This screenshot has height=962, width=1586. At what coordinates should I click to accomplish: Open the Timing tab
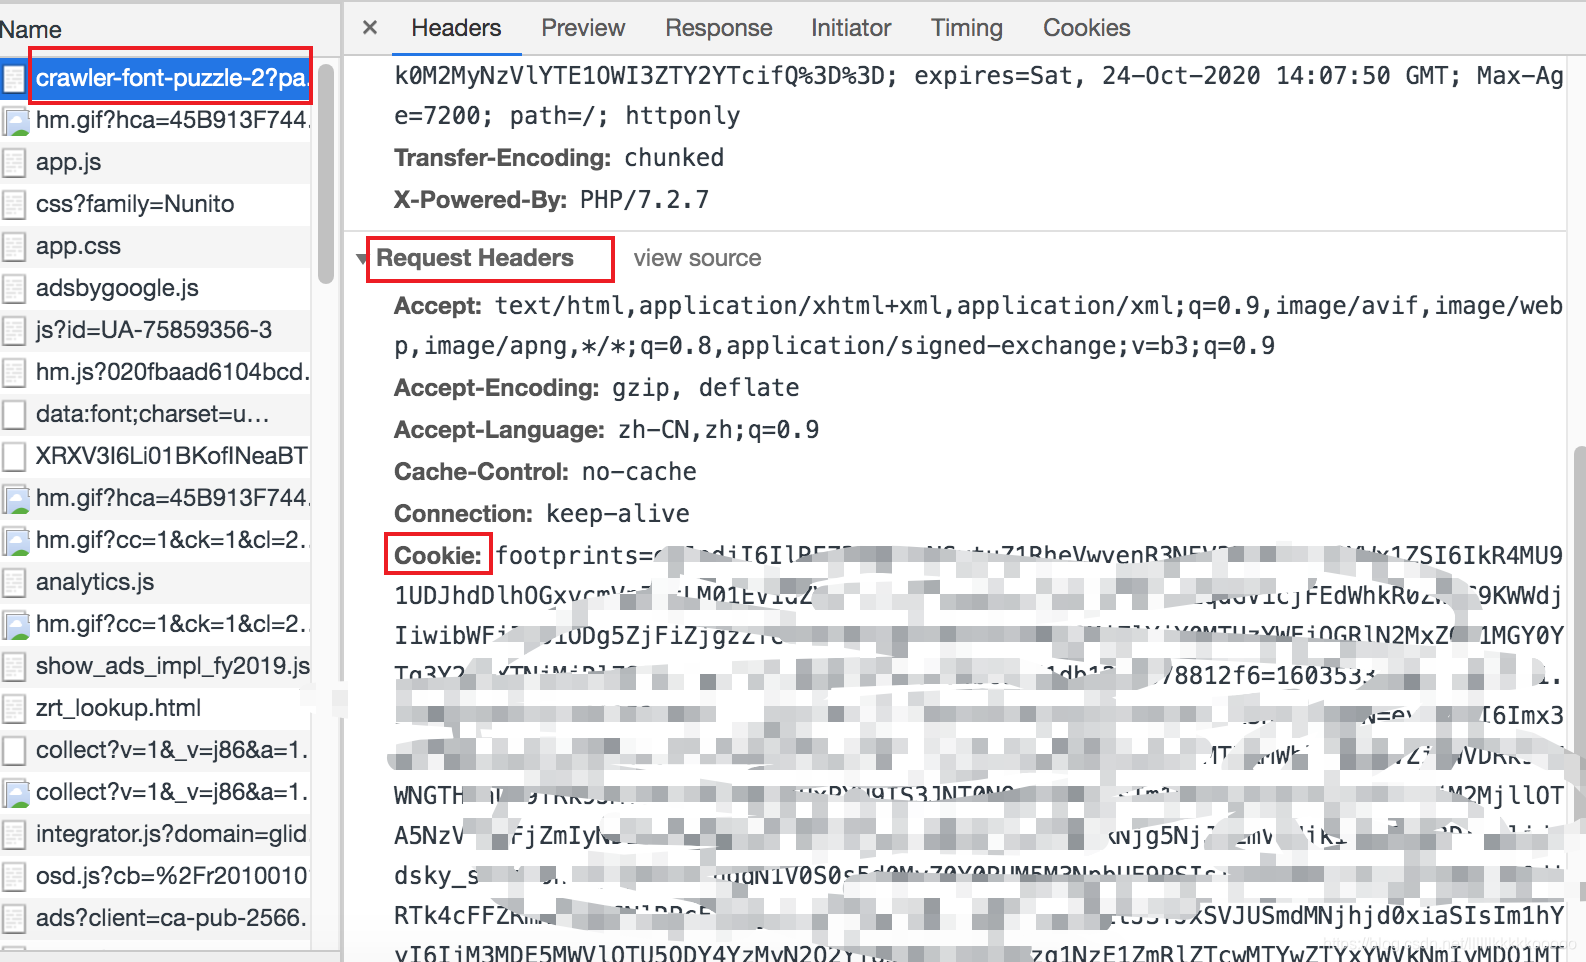(966, 28)
